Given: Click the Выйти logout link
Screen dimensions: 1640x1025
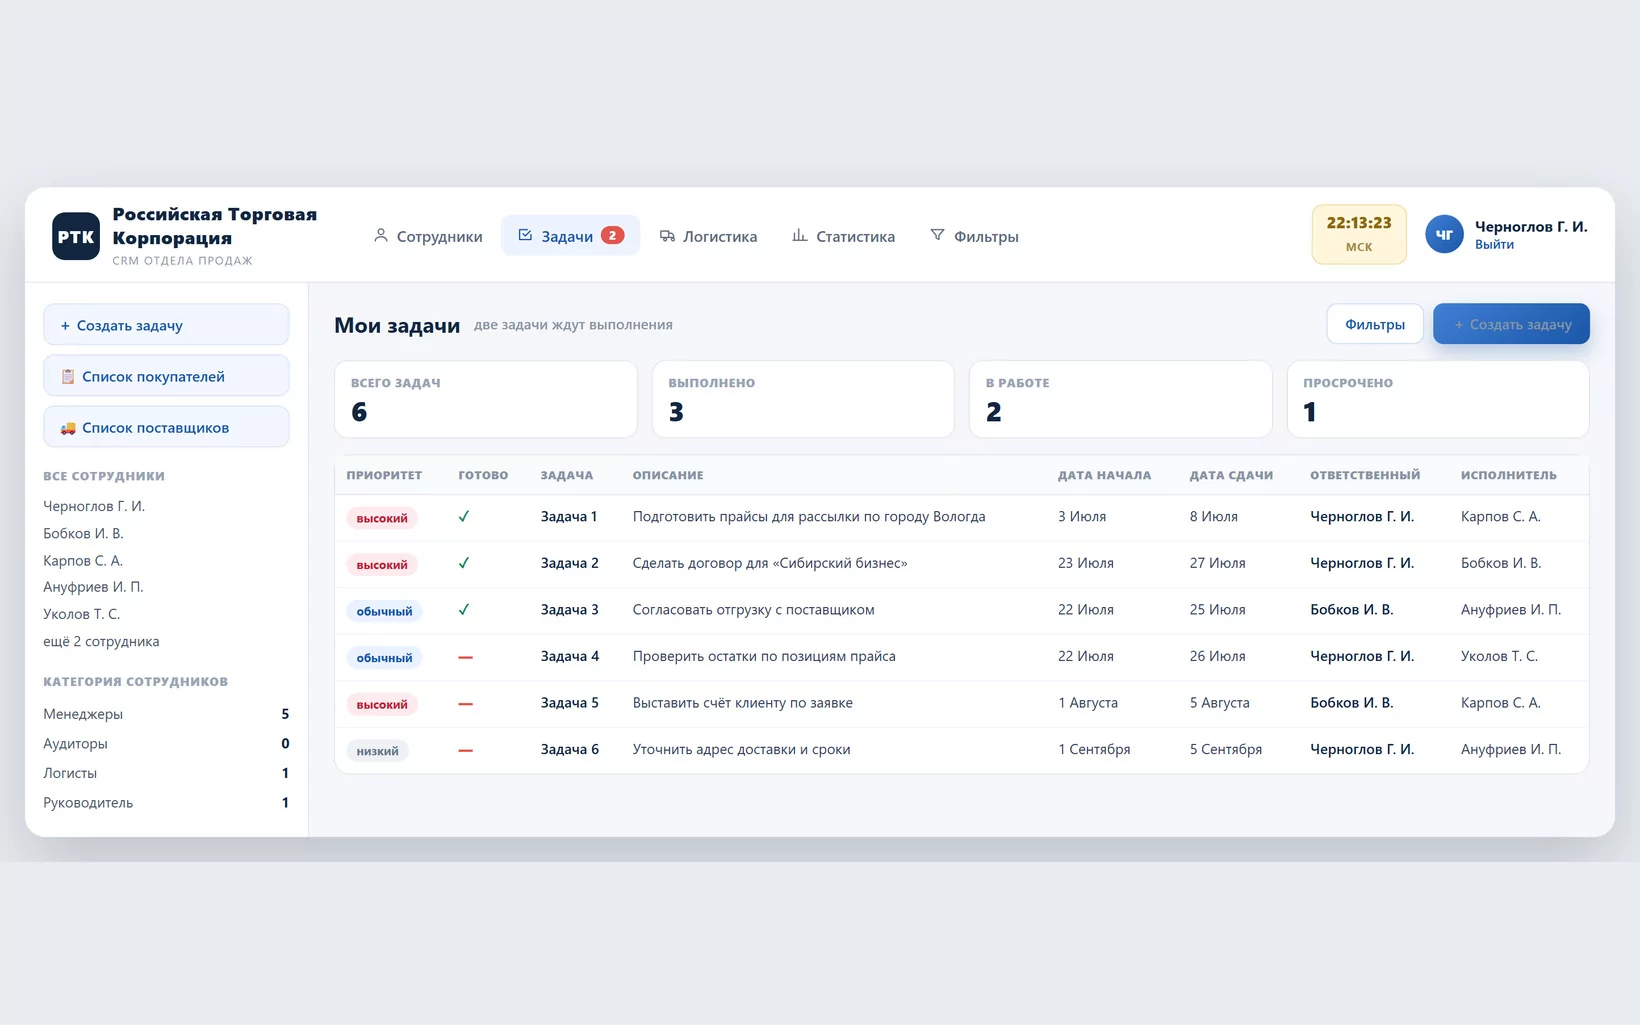Looking at the screenshot, I should click(1494, 245).
